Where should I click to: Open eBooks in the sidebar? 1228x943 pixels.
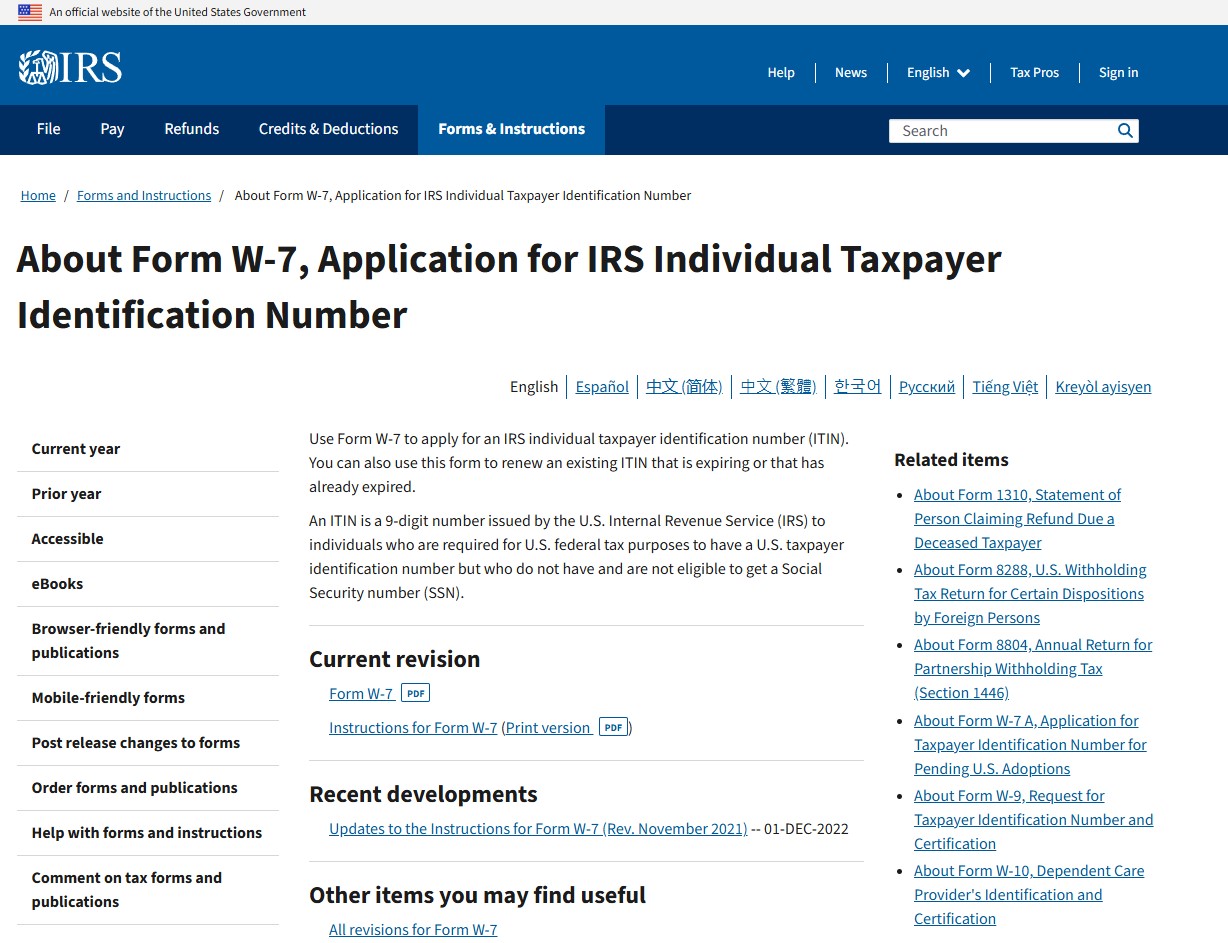click(x=148, y=584)
